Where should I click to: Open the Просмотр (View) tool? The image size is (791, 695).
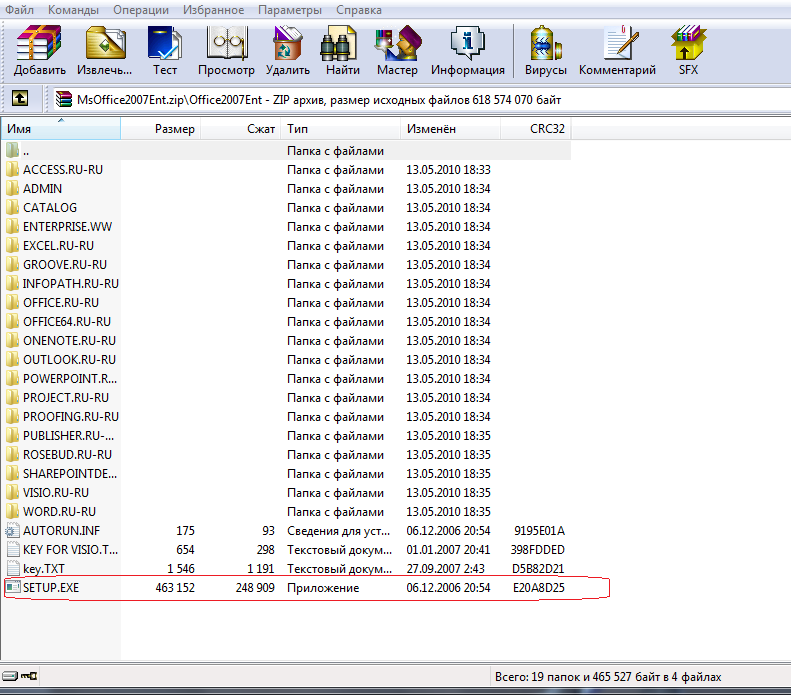click(x=227, y=43)
